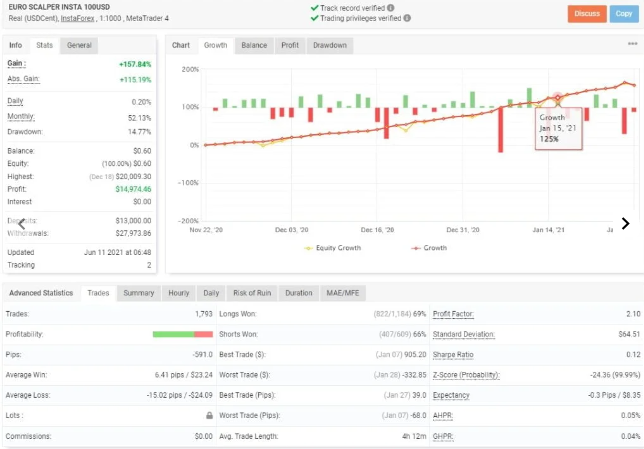This screenshot has width=644, height=449.
Task: Click the Track record verified checkmark
Action: [314, 8]
